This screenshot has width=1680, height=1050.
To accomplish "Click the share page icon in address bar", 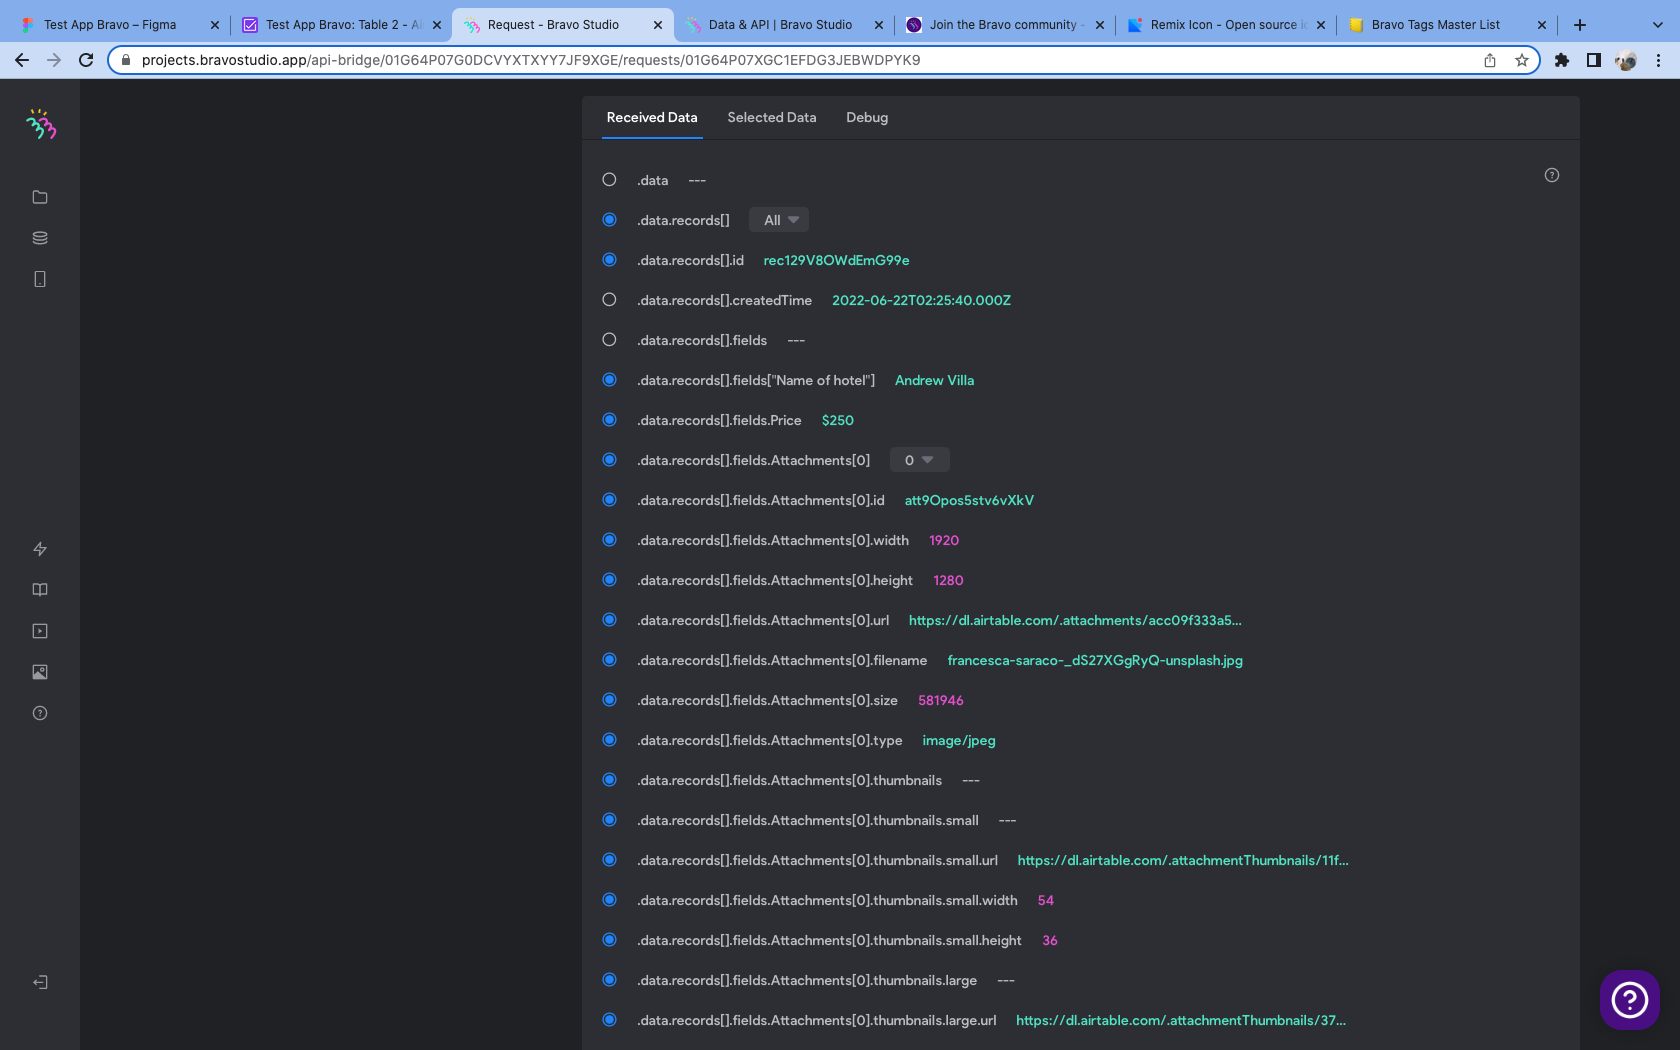I will tap(1490, 60).
